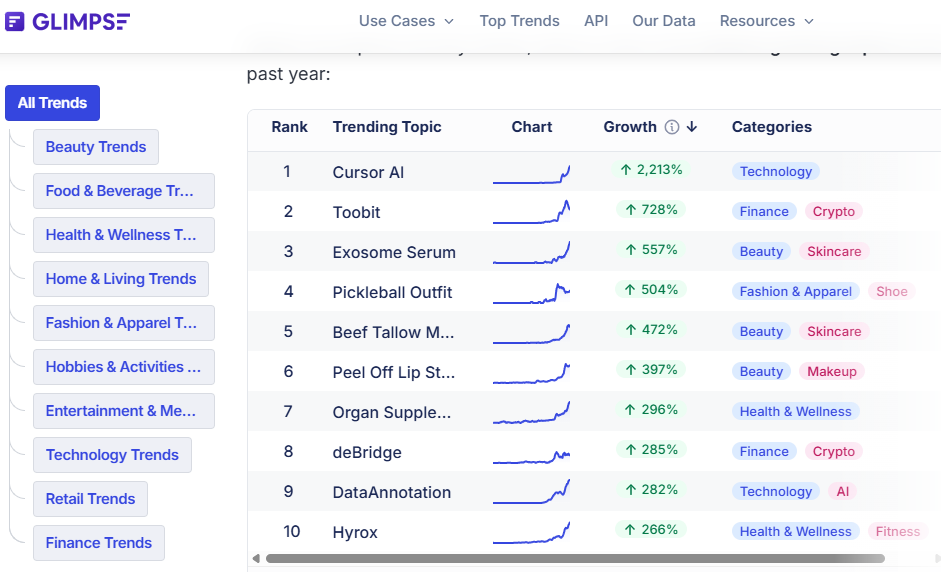Image resolution: width=941 pixels, height=572 pixels.
Task: Click the Rank column header
Action: [x=289, y=127]
